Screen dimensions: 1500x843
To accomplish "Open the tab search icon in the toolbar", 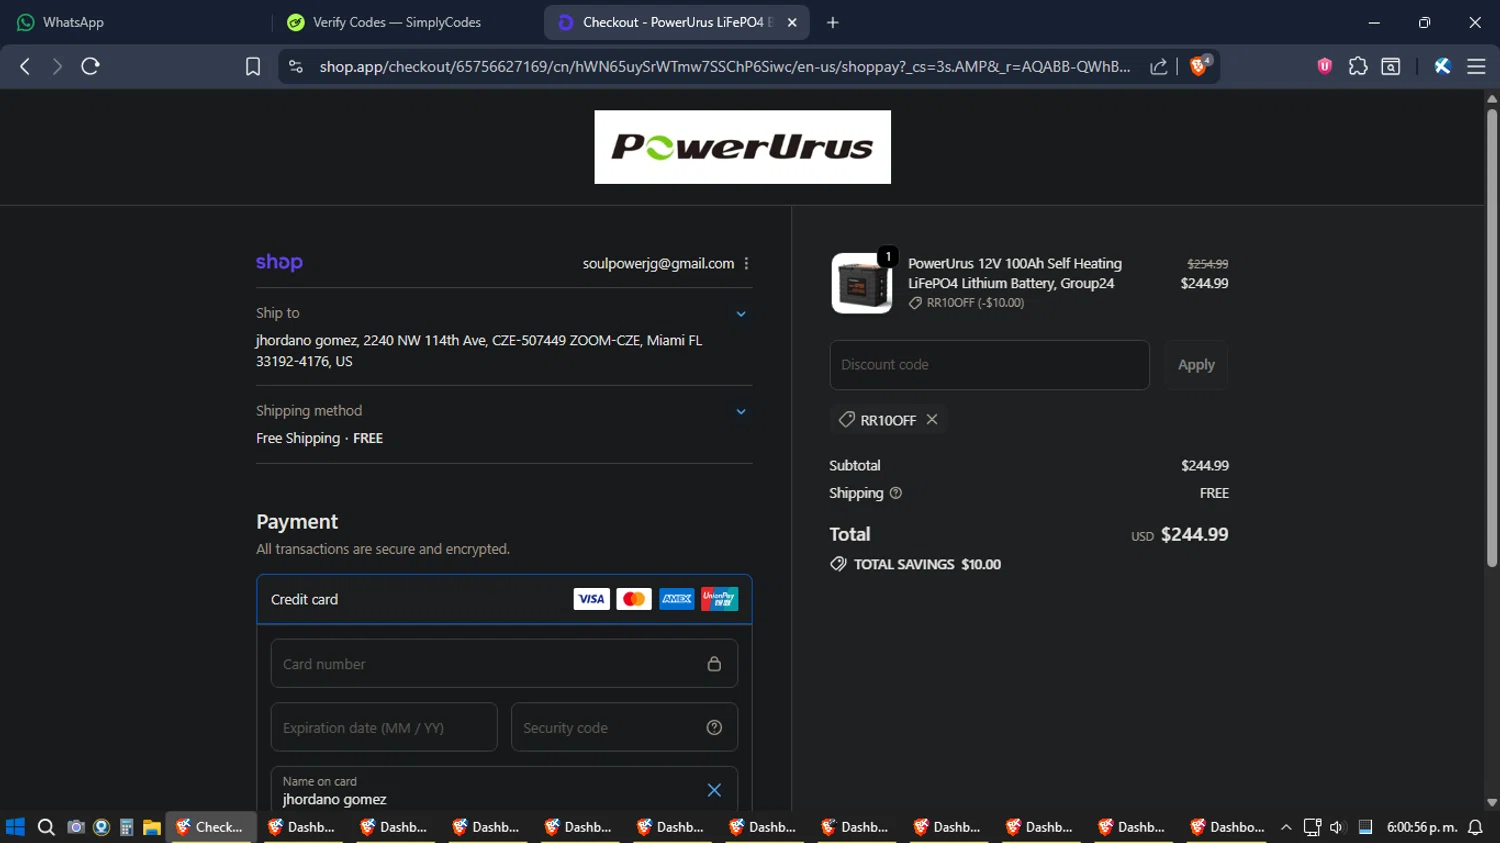I will [x=1391, y=66].
